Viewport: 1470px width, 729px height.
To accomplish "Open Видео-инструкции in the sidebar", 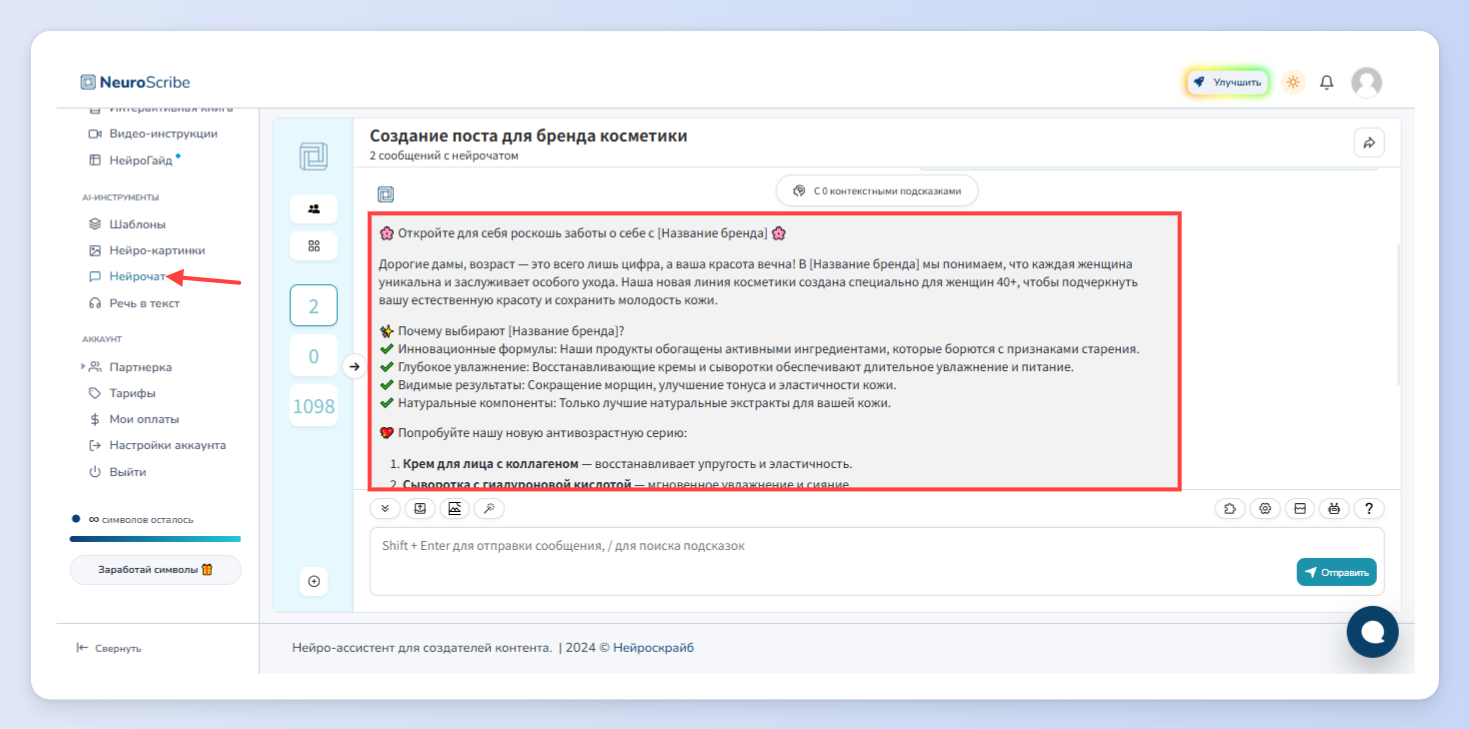I will tap(154, 133).
